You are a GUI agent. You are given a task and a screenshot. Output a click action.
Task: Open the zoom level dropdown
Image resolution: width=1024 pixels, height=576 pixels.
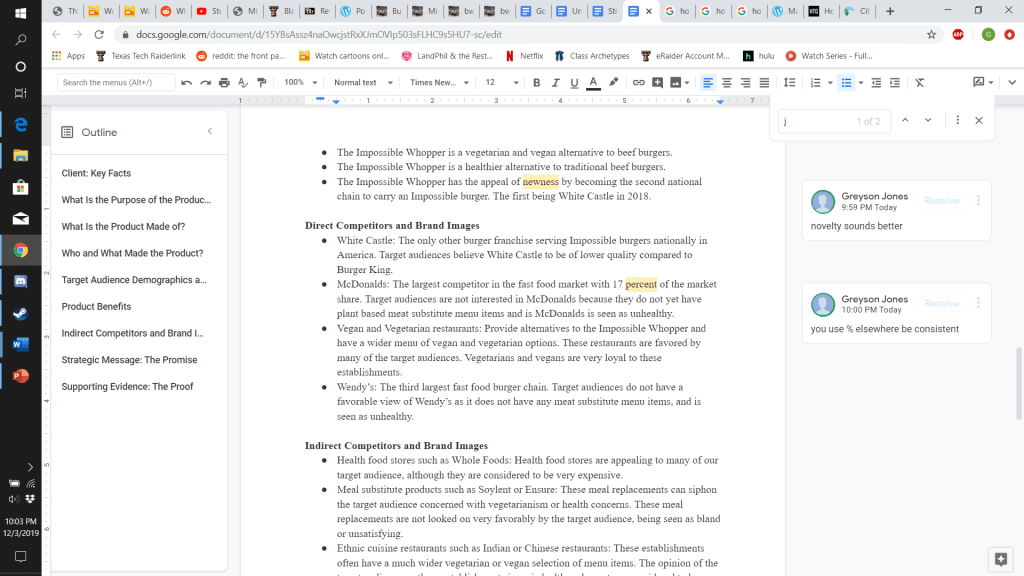pos(298,82)
